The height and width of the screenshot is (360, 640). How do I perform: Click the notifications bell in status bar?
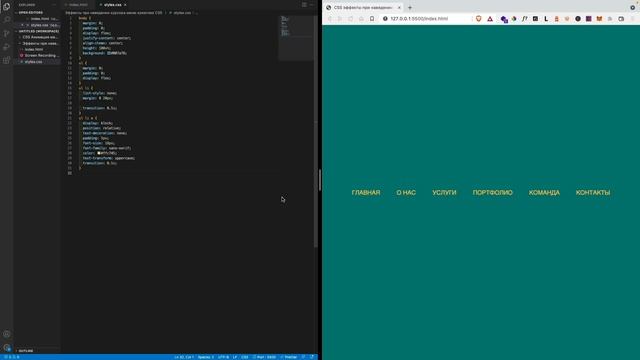[x=312, y=357]
